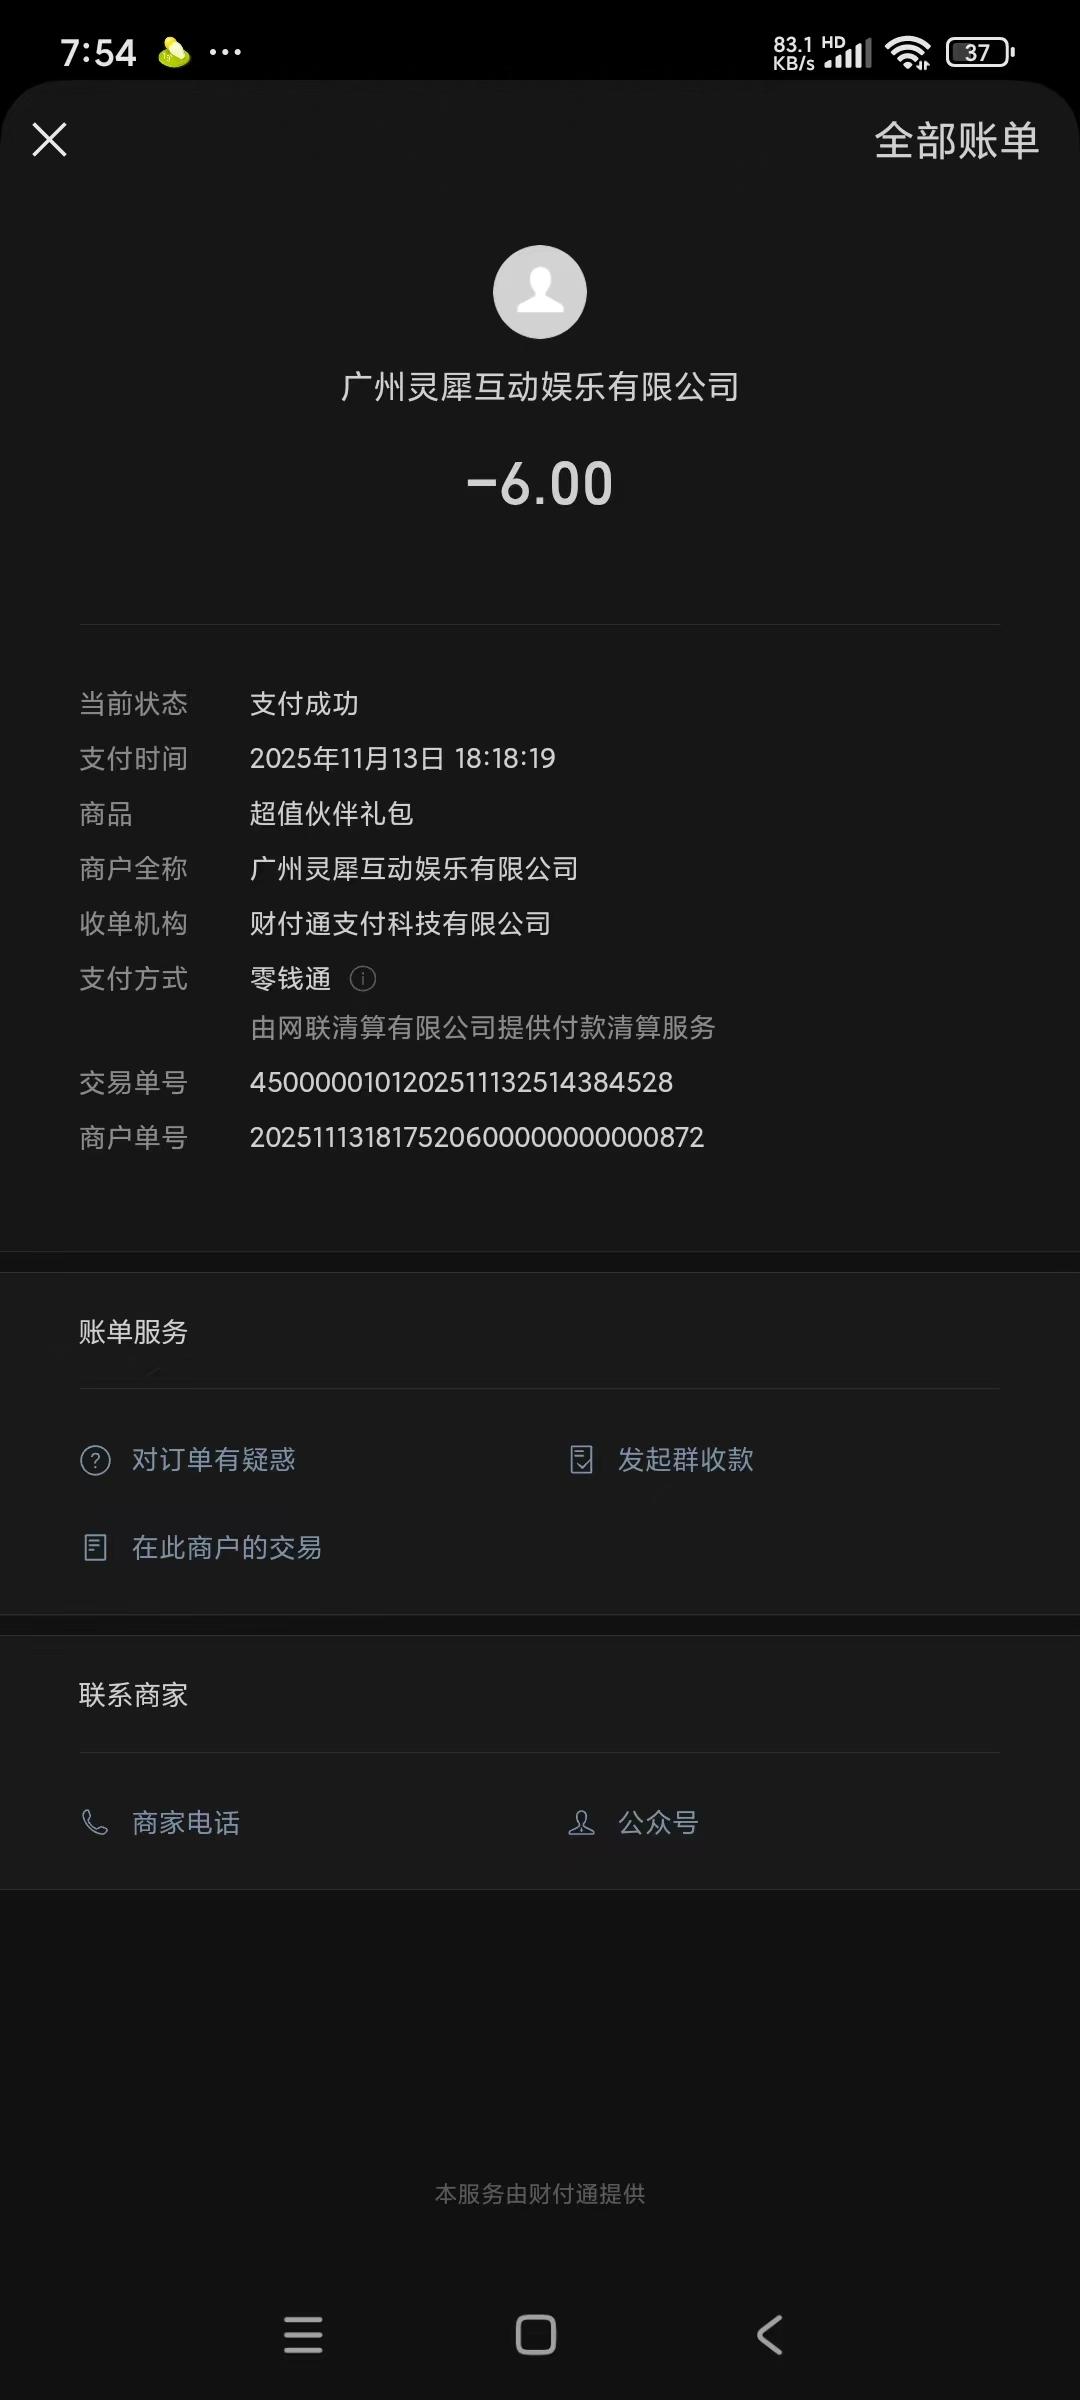
Task: Tap the Android home button
Action: (536, 2335)
